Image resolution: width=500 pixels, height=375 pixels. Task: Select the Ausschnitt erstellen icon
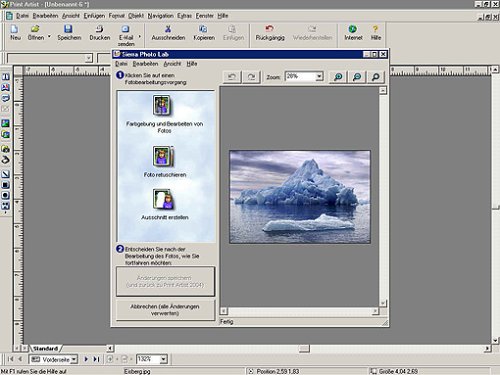pyautogui.click(x=163, y=199)
